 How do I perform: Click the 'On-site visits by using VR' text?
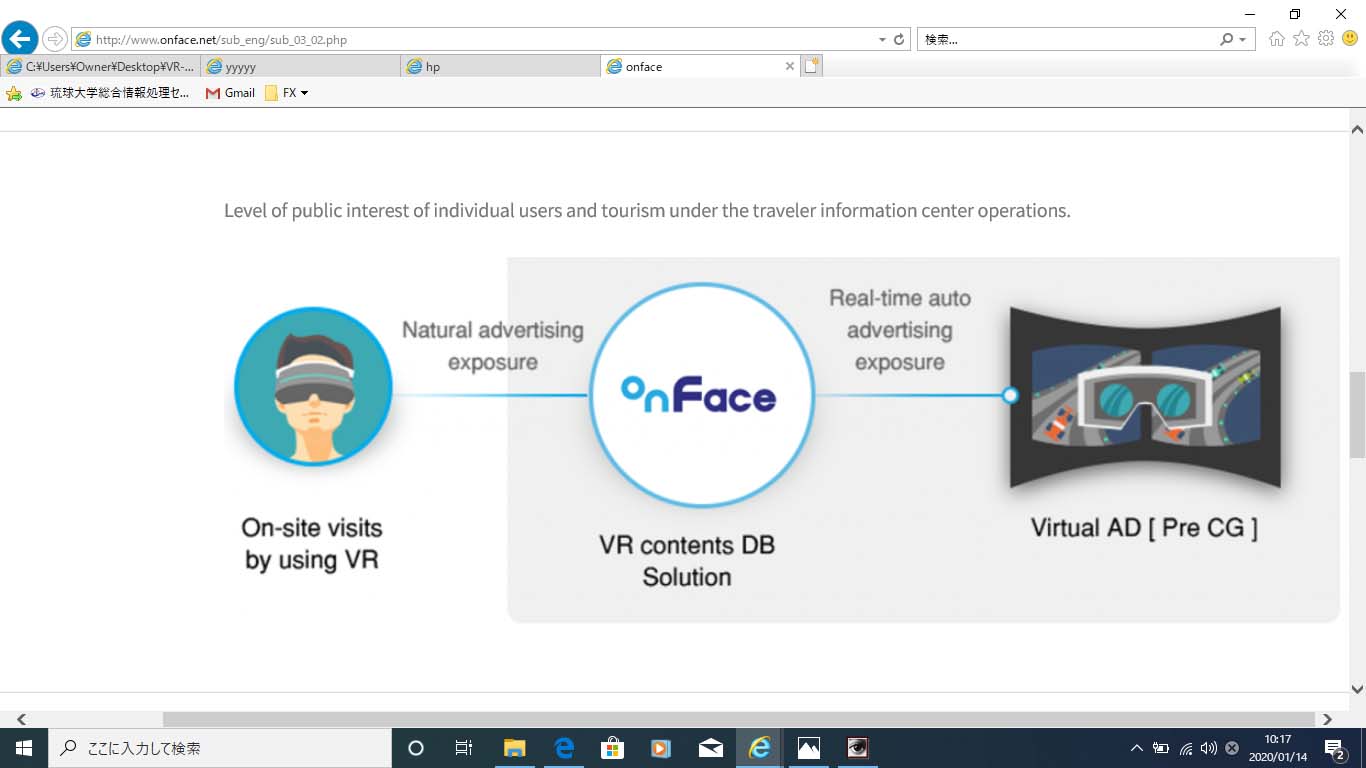coord(312,543)
